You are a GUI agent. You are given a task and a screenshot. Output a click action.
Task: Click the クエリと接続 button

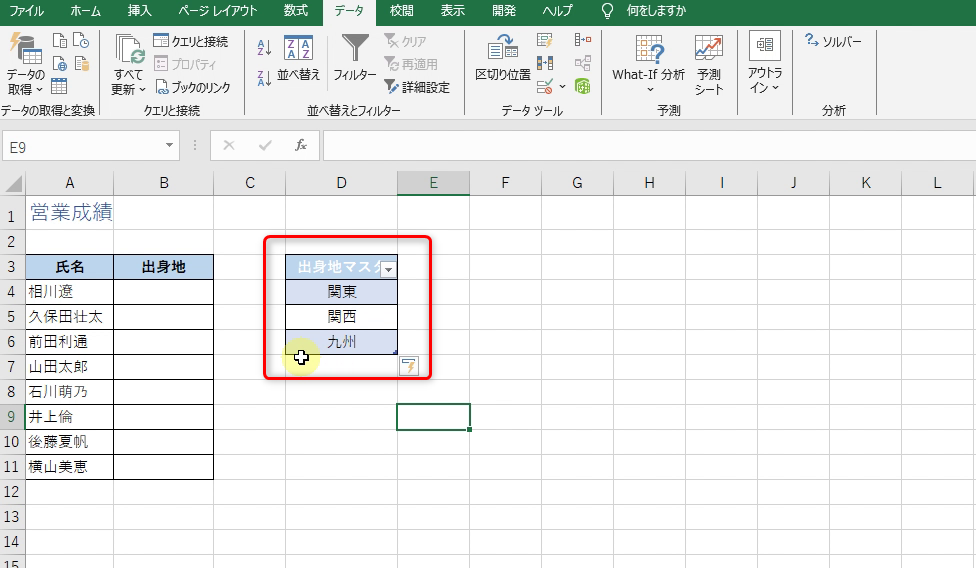(x=191, y=41)
